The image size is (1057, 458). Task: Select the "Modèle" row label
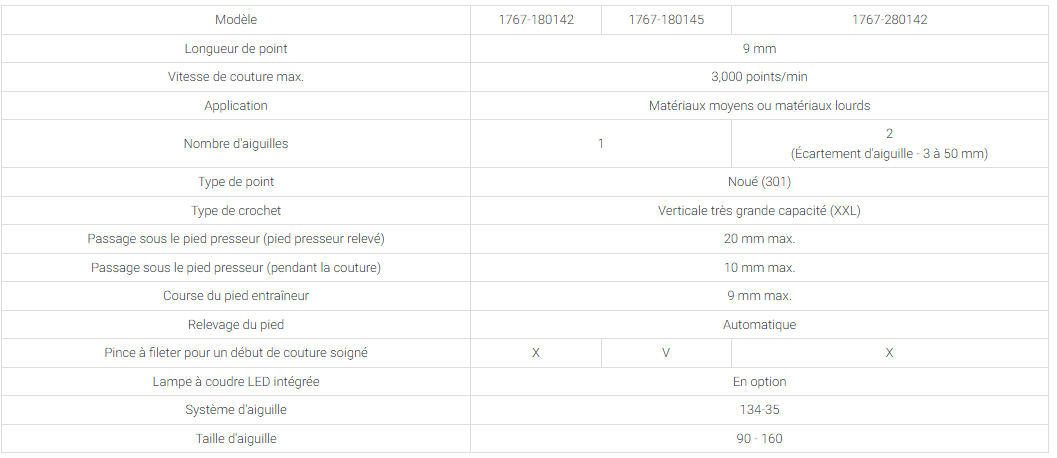(x=236, y=20)
